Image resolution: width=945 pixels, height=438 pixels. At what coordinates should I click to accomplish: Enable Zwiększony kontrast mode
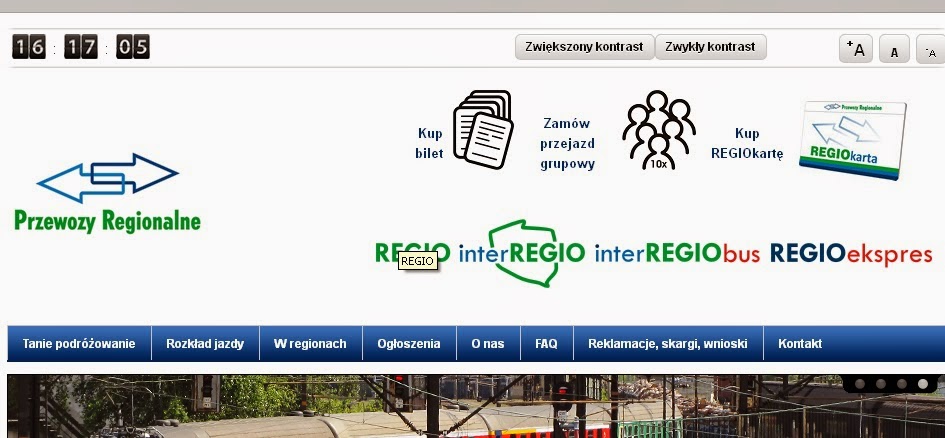[x=584, y=47]
